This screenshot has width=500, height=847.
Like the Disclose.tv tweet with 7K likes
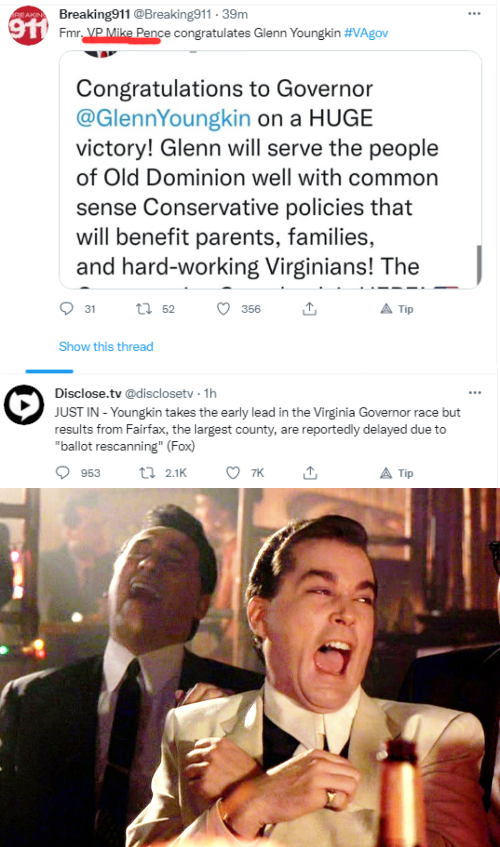[x=233, y=473]
